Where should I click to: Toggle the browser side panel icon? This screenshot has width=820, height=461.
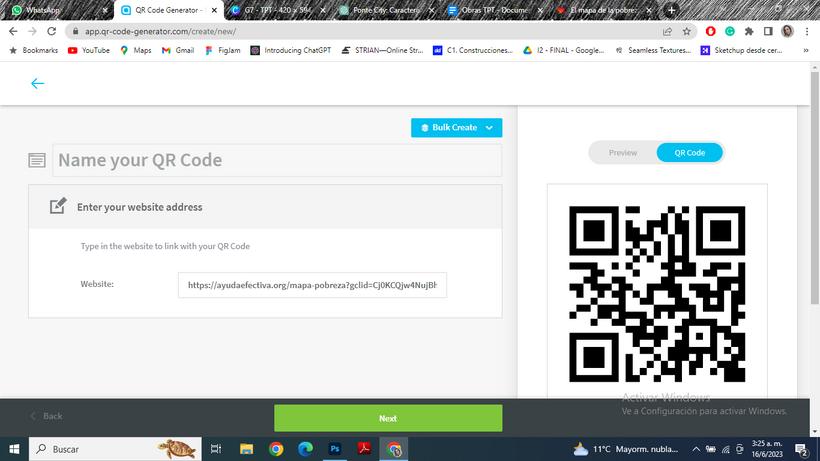pyautogui.click(x=768, y=31)
